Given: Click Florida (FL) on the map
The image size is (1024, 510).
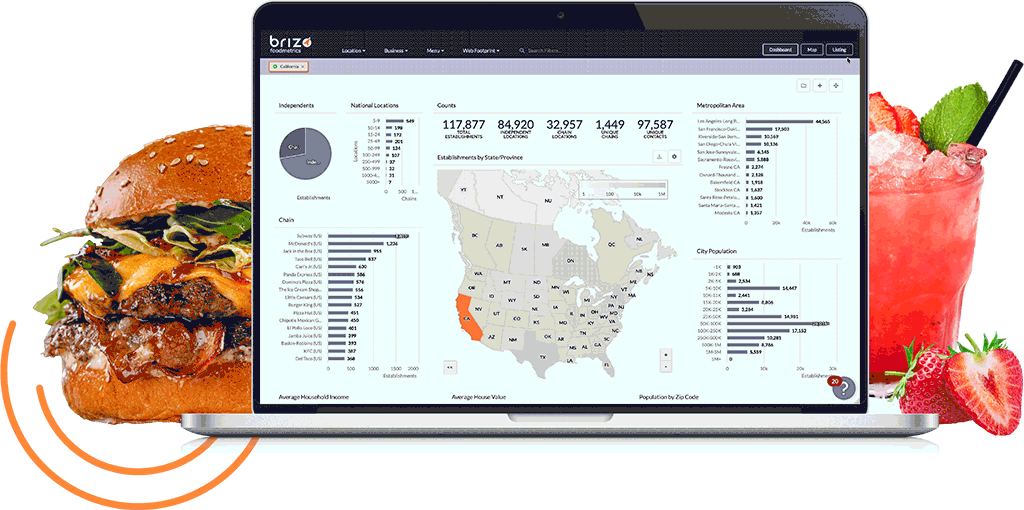Looking at the screenshot, I should point(607,364).
